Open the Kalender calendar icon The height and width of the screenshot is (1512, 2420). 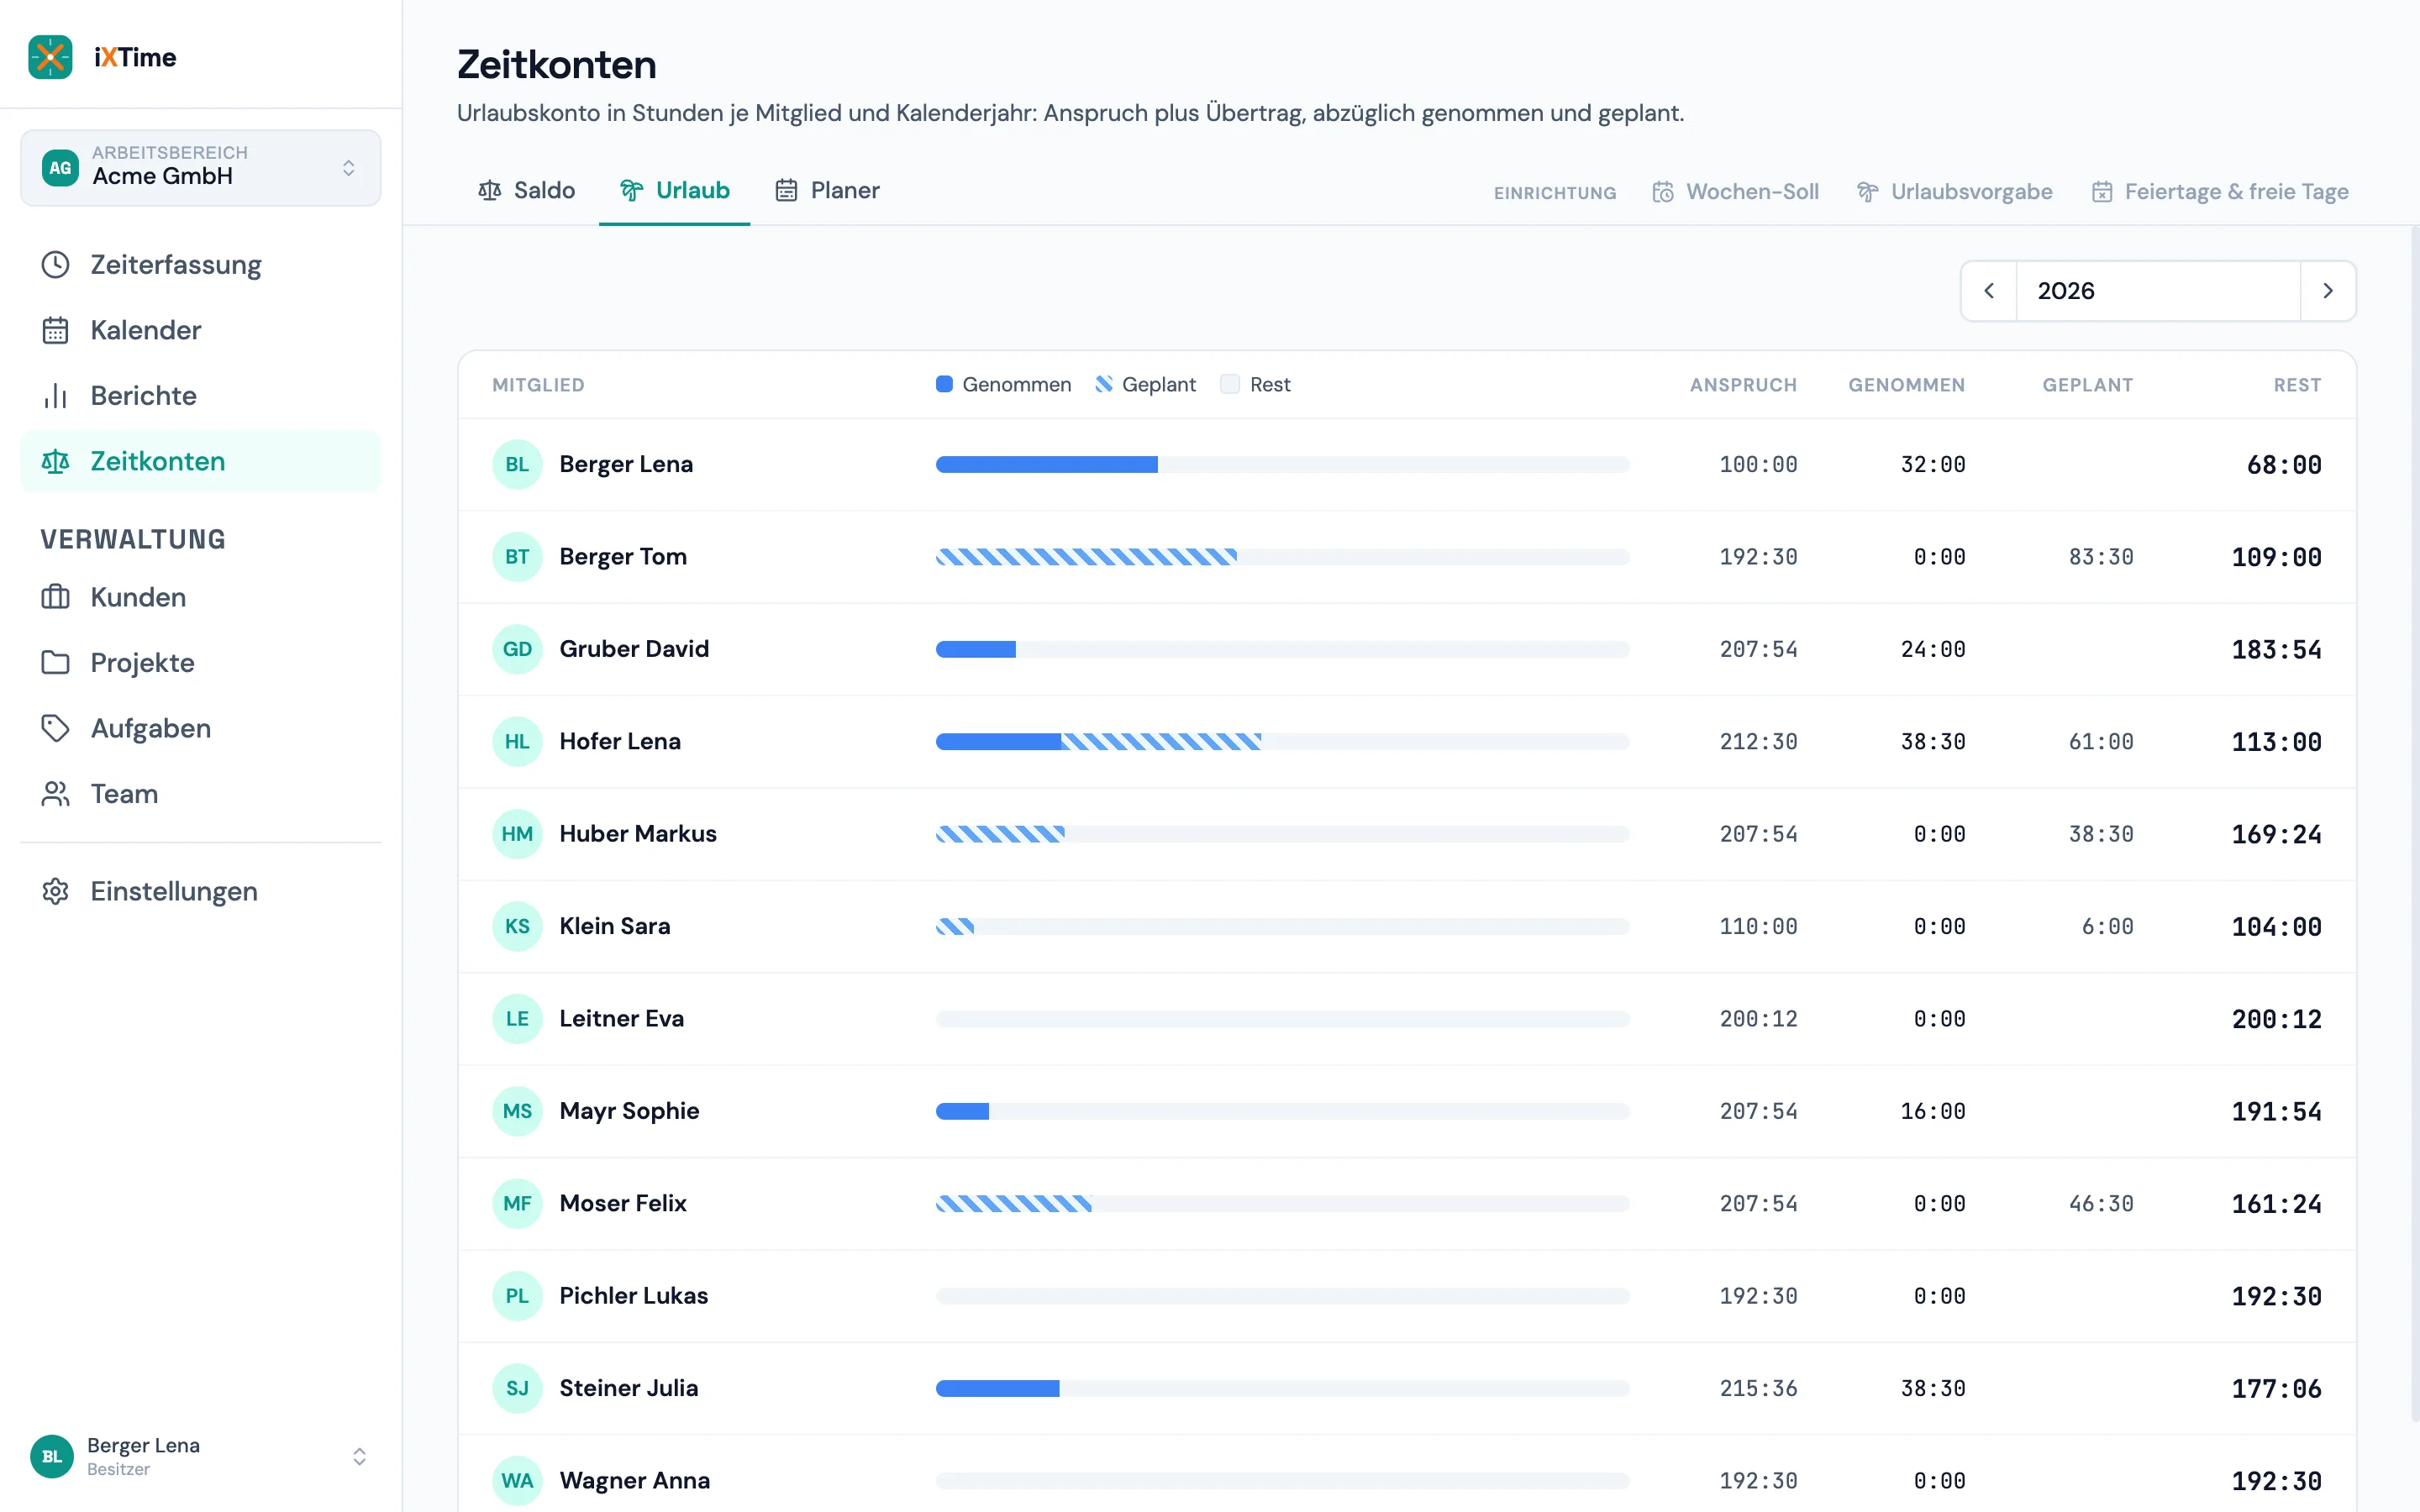click(55, 330)
